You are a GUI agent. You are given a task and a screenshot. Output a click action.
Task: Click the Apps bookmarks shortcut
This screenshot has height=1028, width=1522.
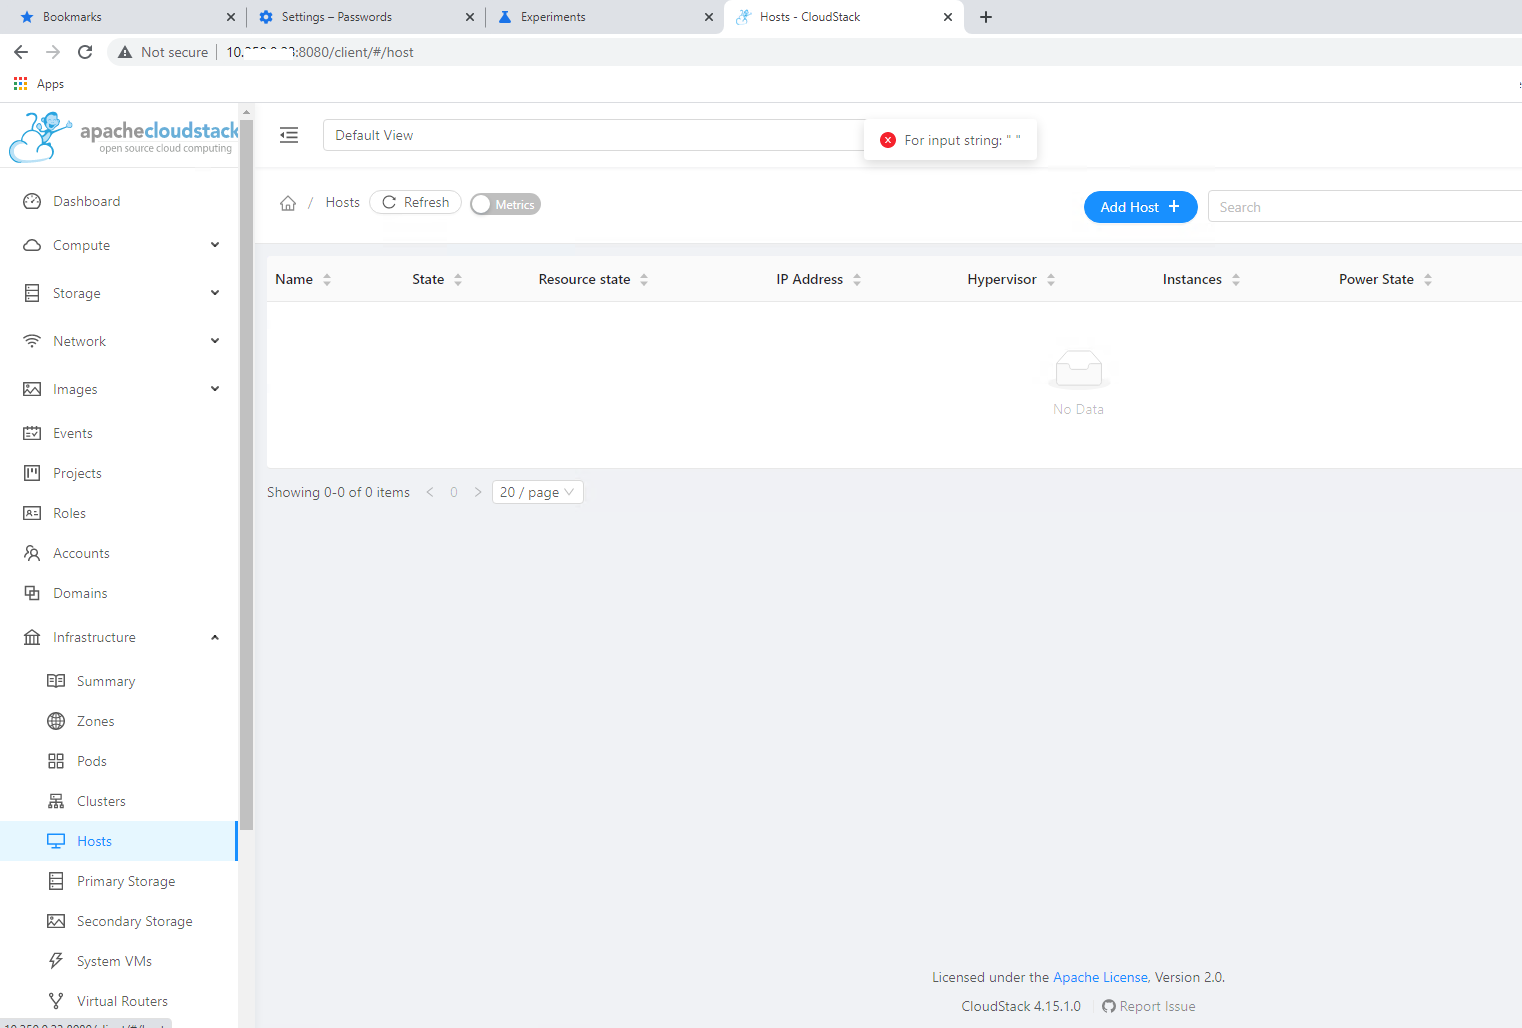[39, 84]
